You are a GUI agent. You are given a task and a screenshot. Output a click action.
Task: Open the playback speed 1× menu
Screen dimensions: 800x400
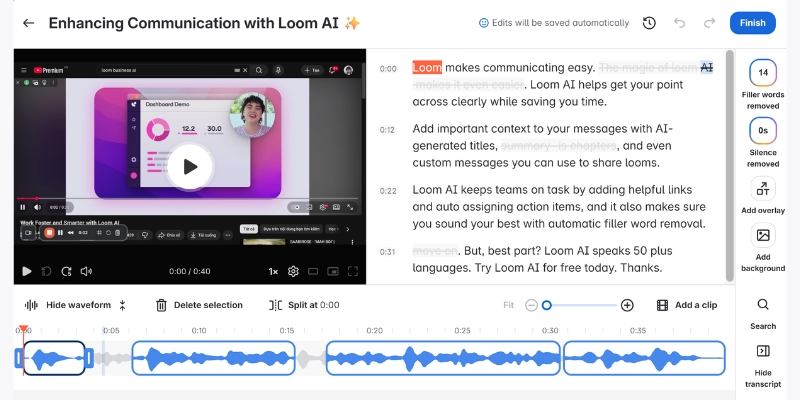coord(273,271)
